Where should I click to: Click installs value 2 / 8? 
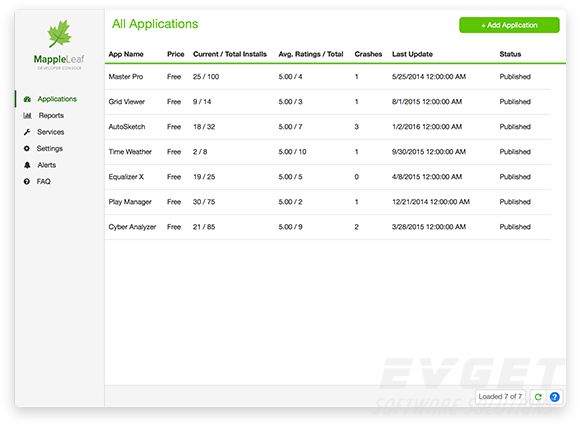click(200, 152)
